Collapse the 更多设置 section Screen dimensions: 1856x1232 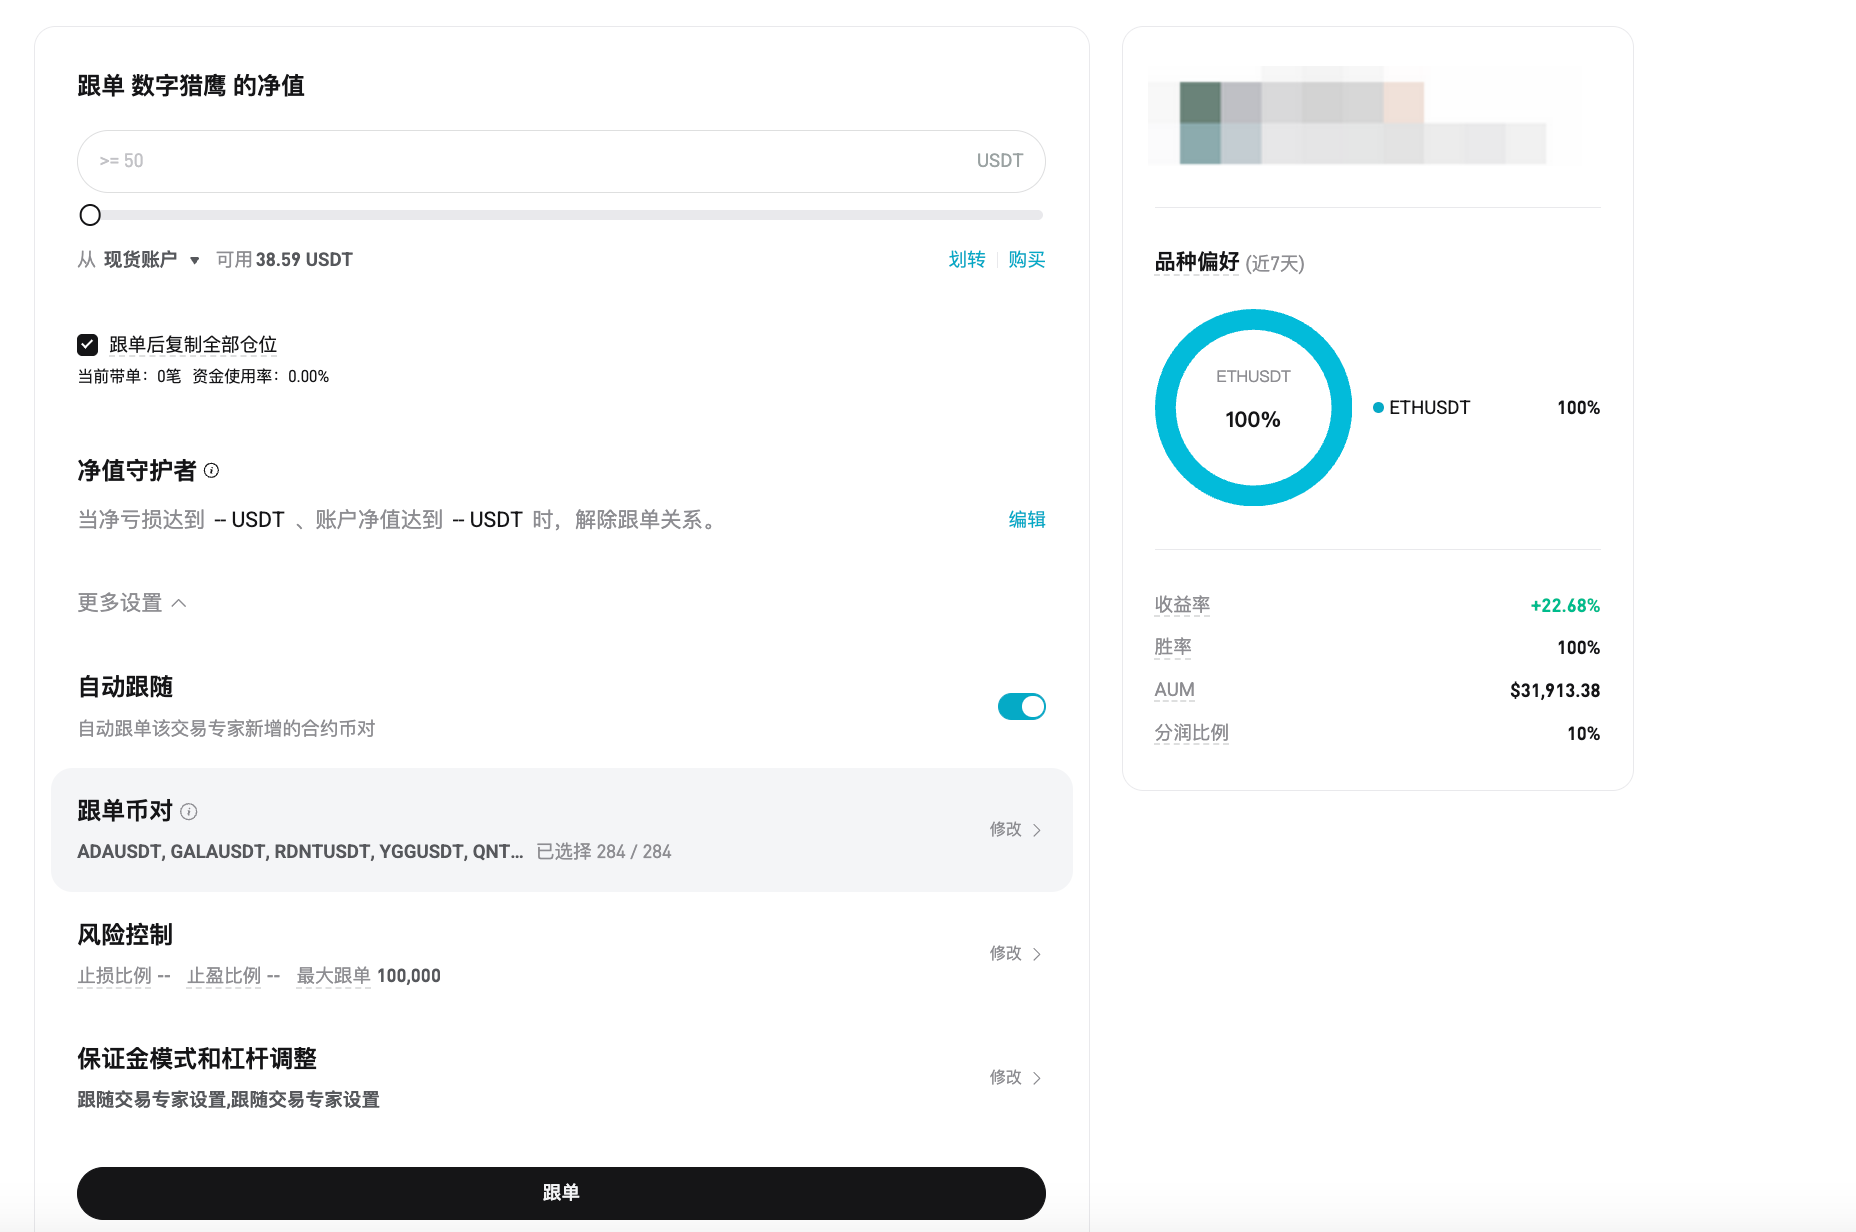point(132,603)
